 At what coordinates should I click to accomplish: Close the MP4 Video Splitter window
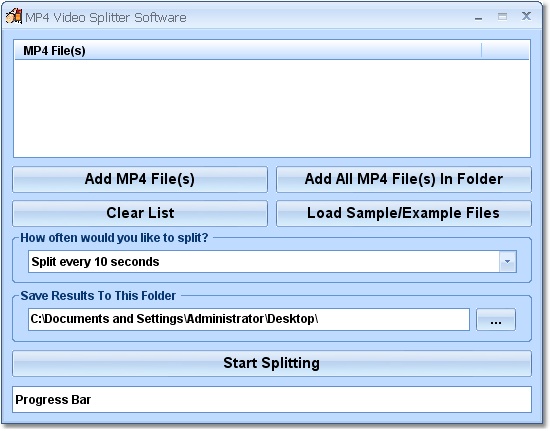pos(526,16)
